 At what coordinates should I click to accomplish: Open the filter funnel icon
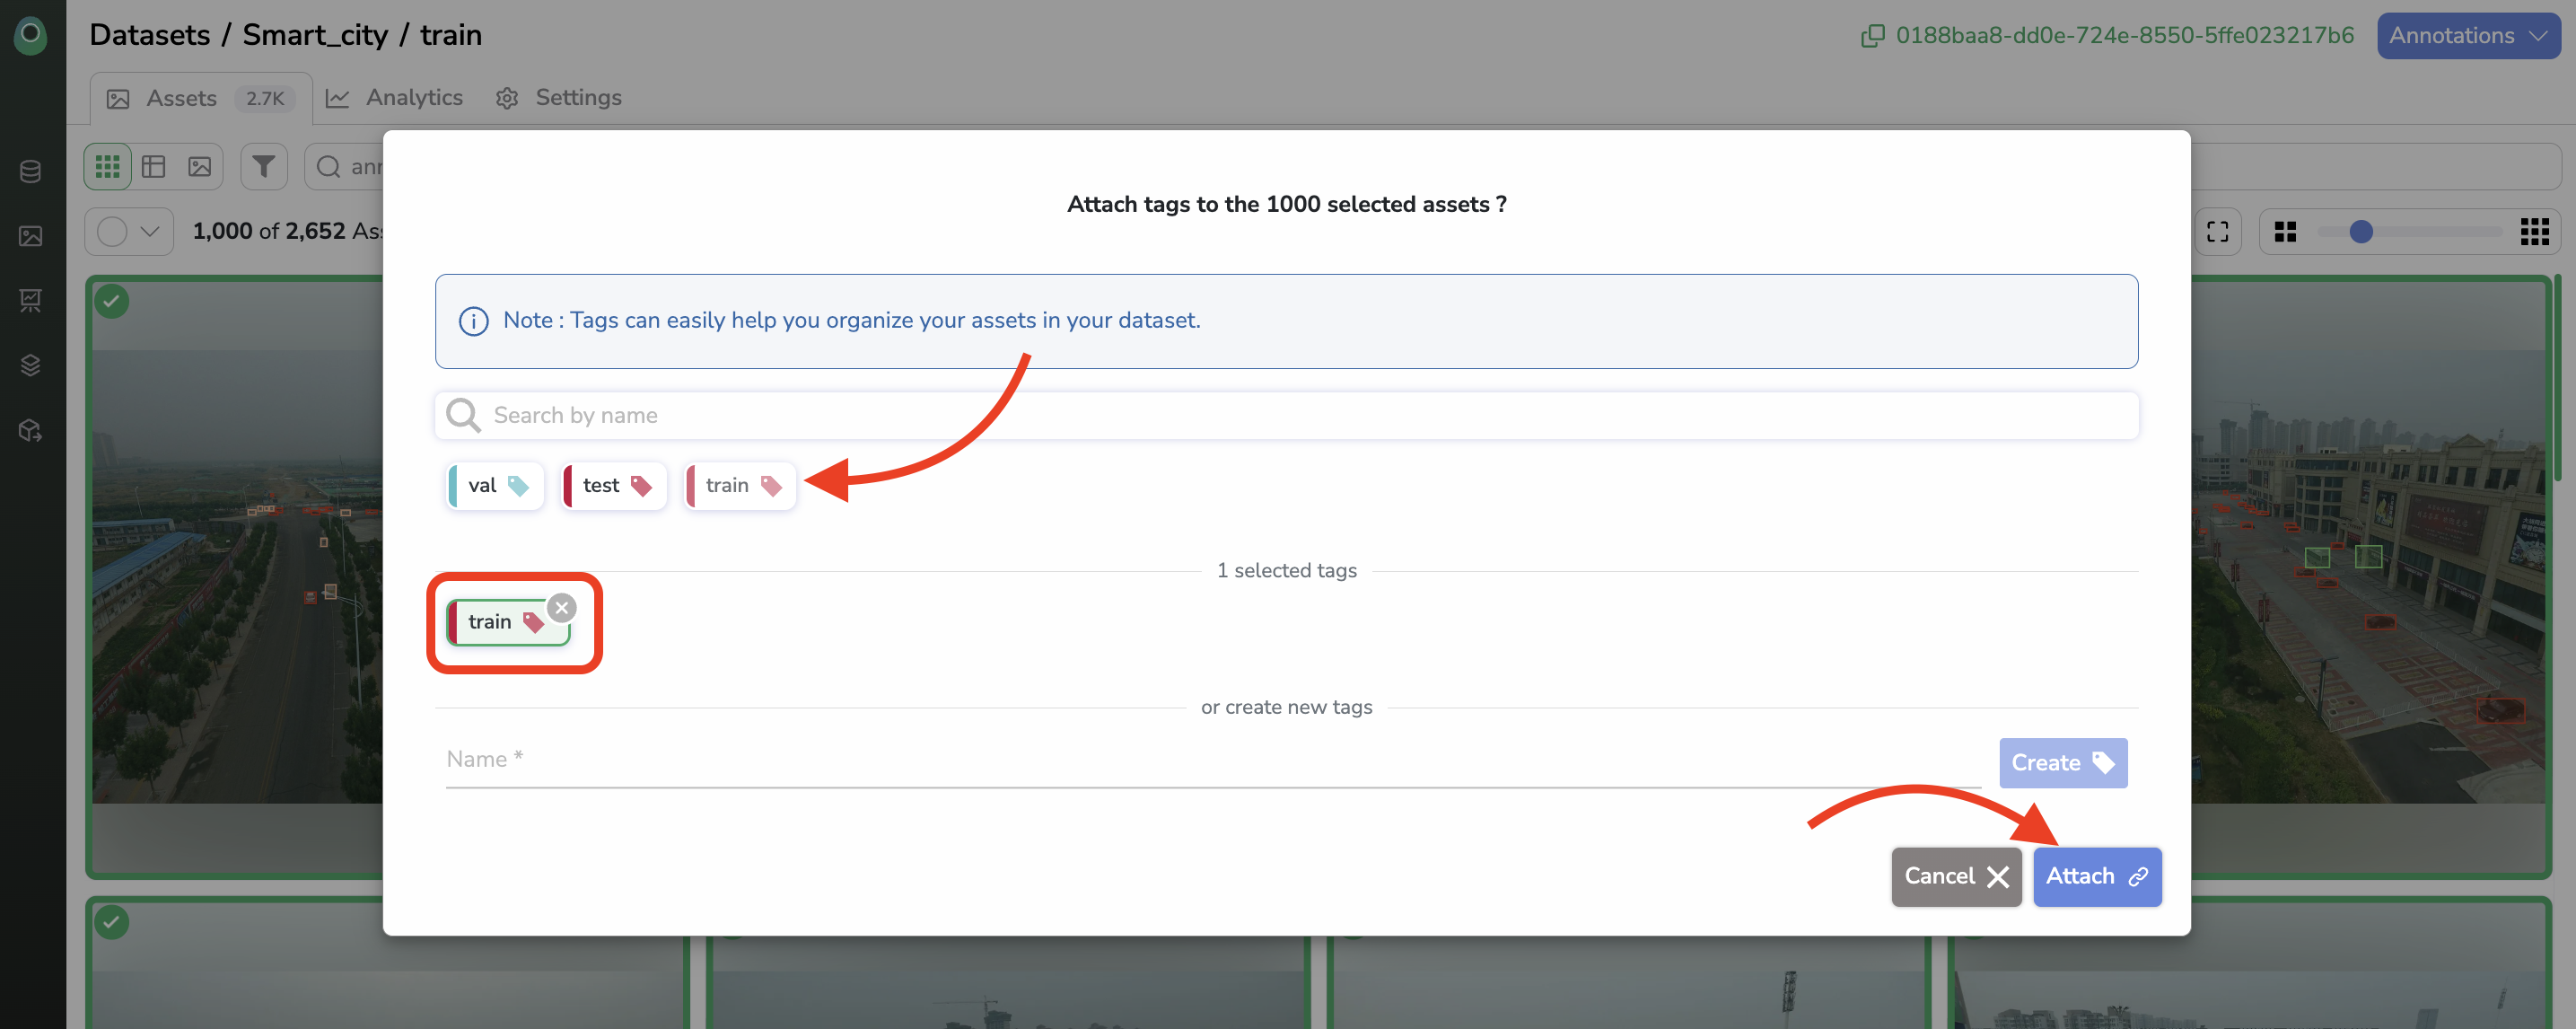click(264, 166)
